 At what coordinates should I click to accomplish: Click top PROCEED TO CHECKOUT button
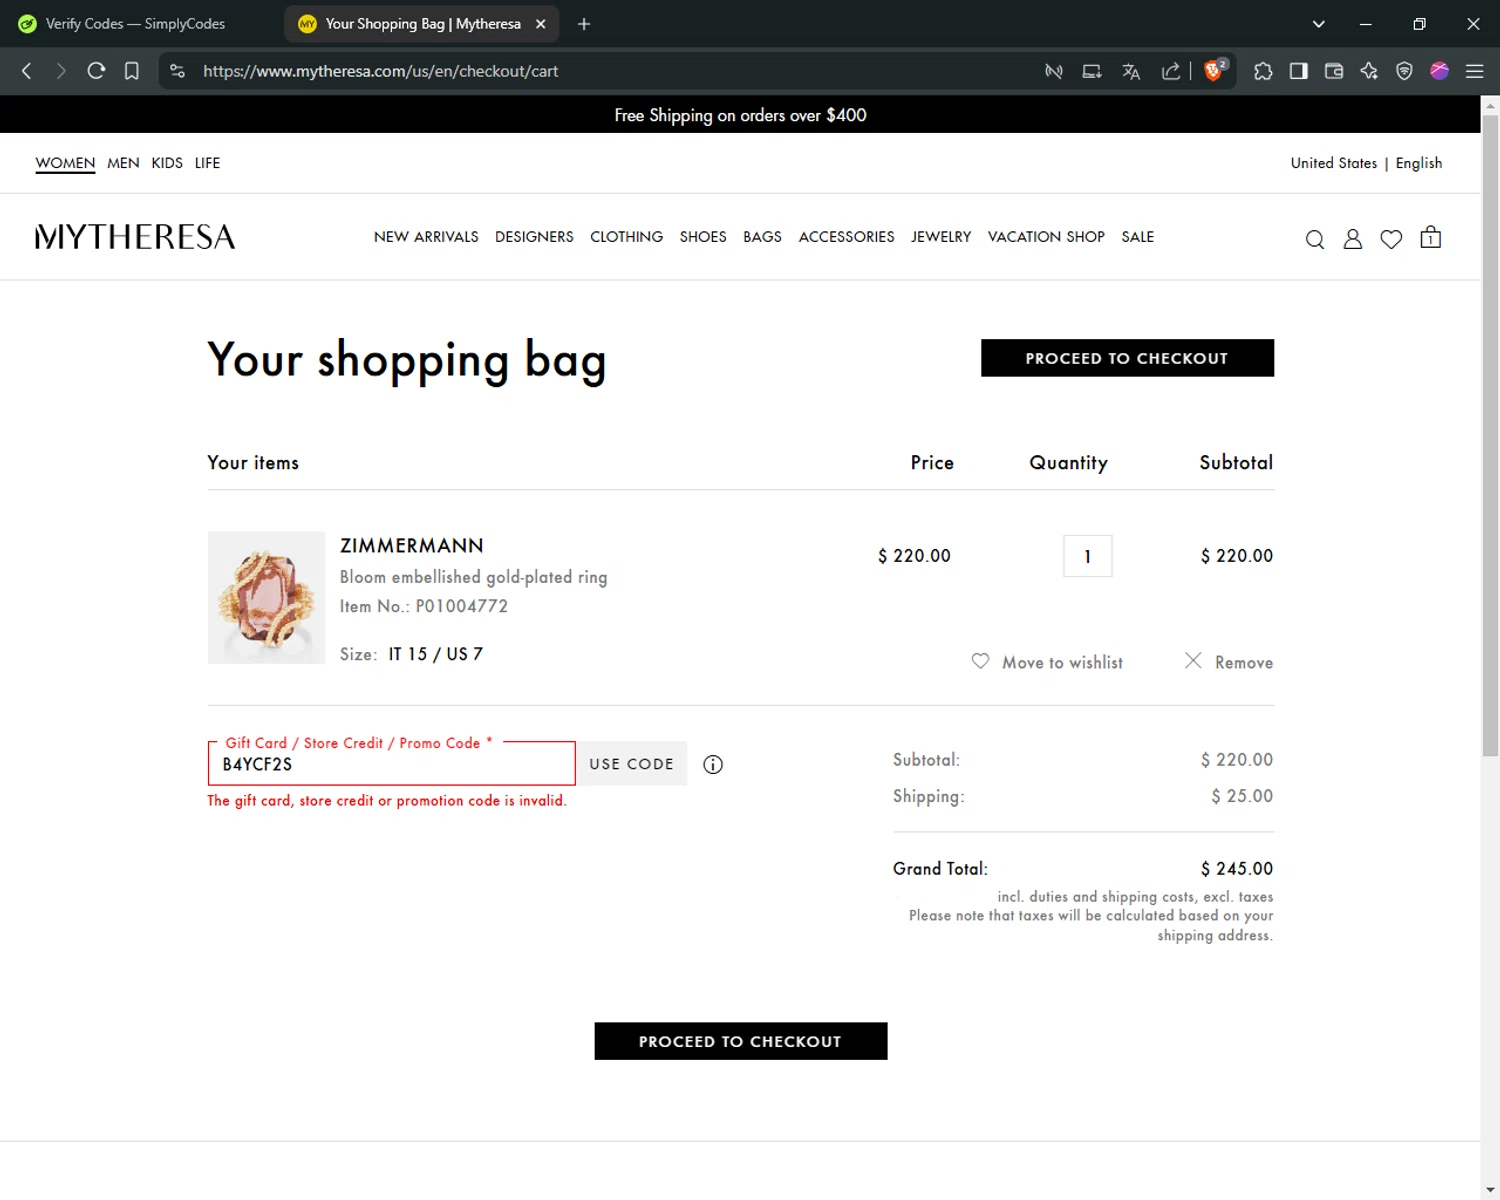pyautogui.click(x=1127, y=358)
